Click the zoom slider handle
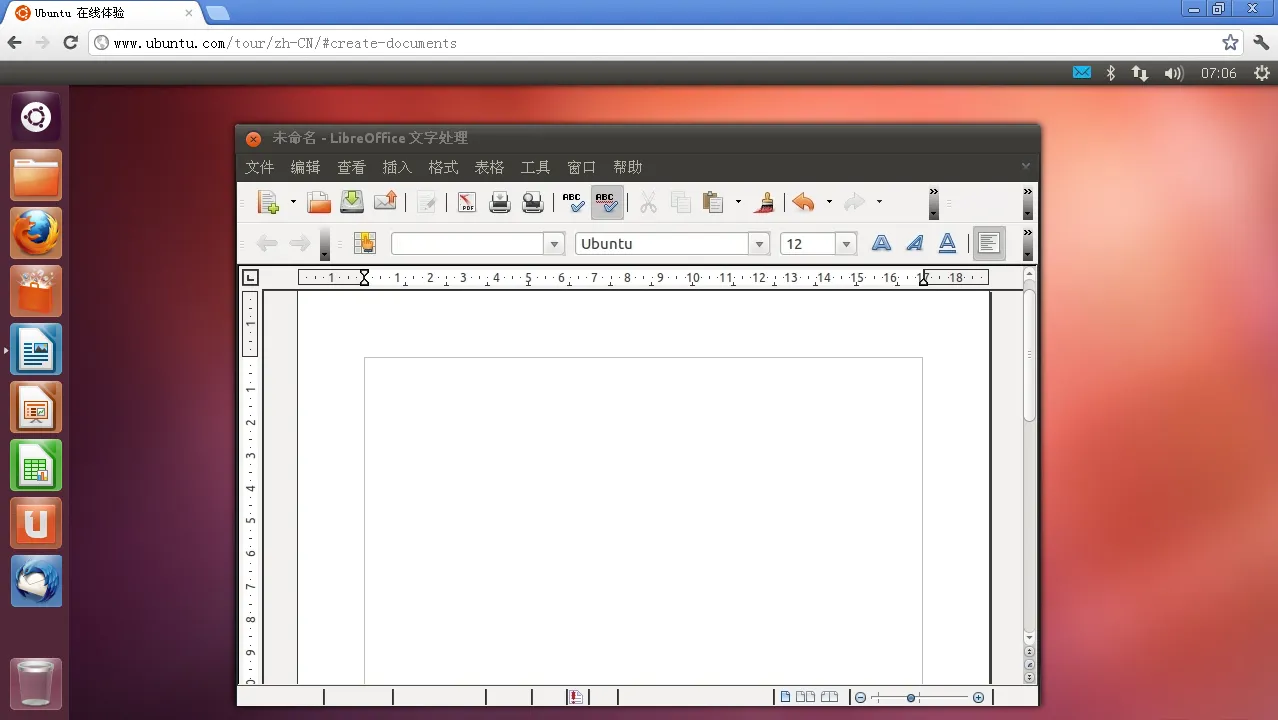 (911, 697)
